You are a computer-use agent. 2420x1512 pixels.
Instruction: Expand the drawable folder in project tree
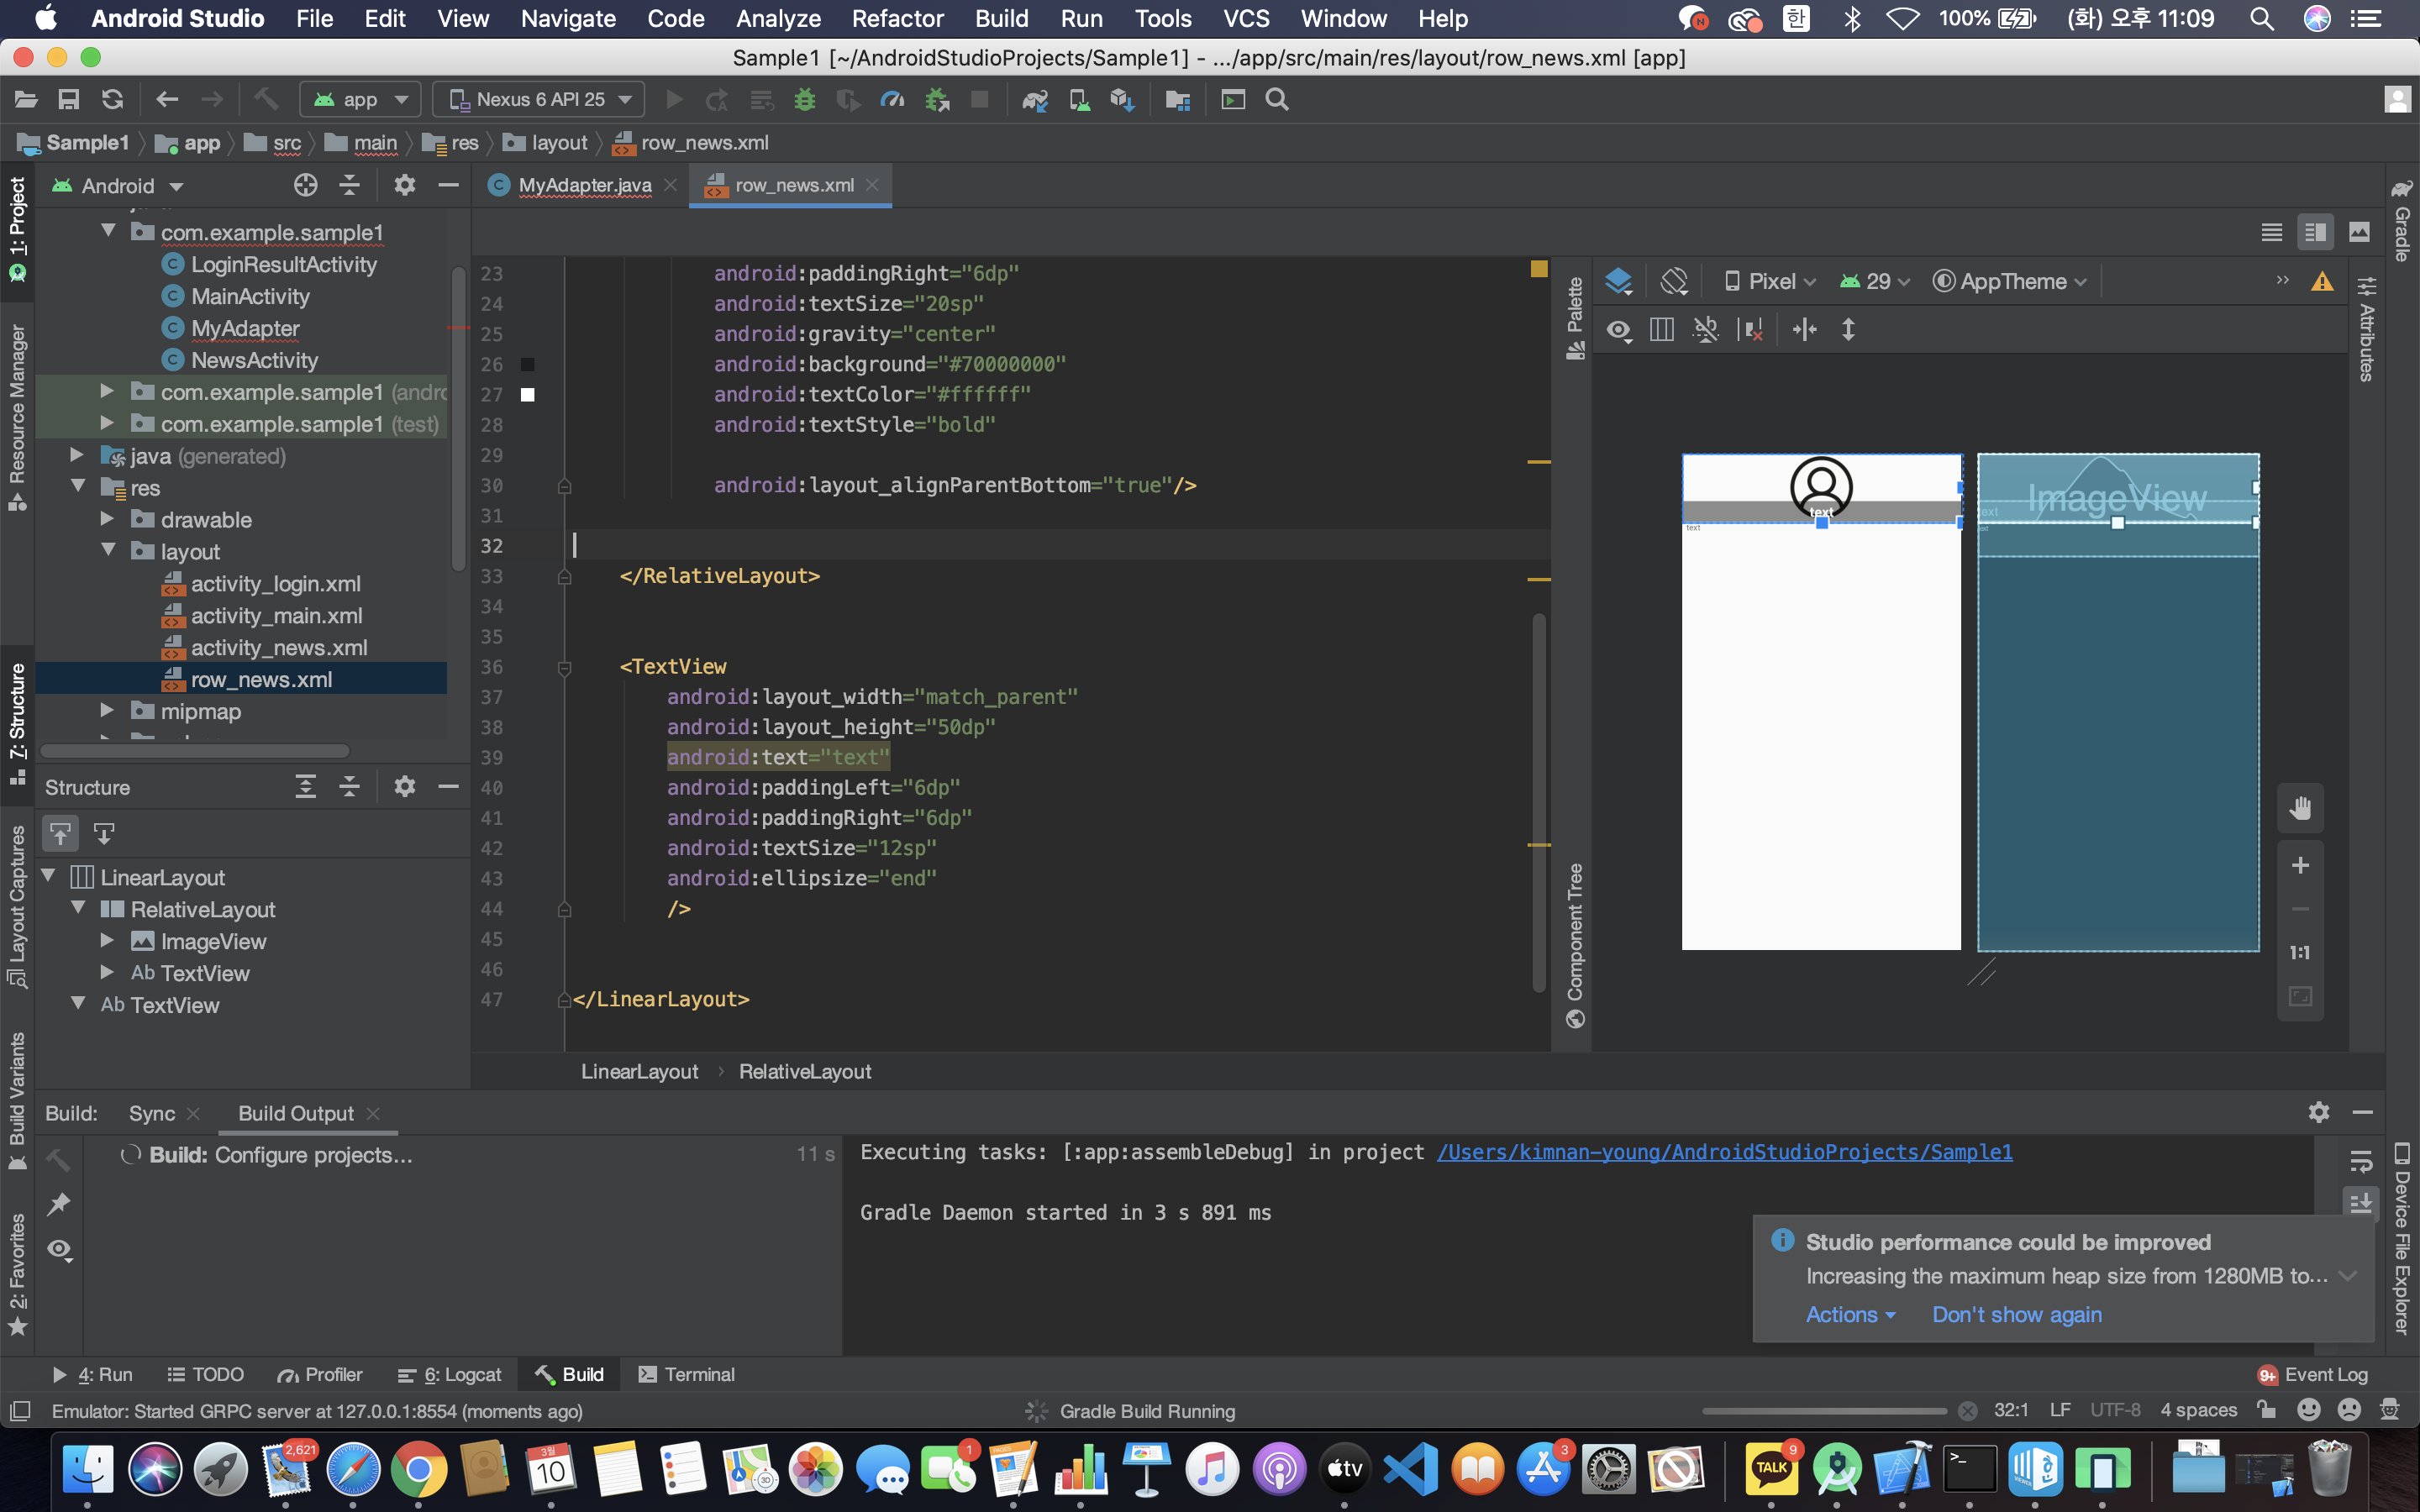(x=107, y=519)
